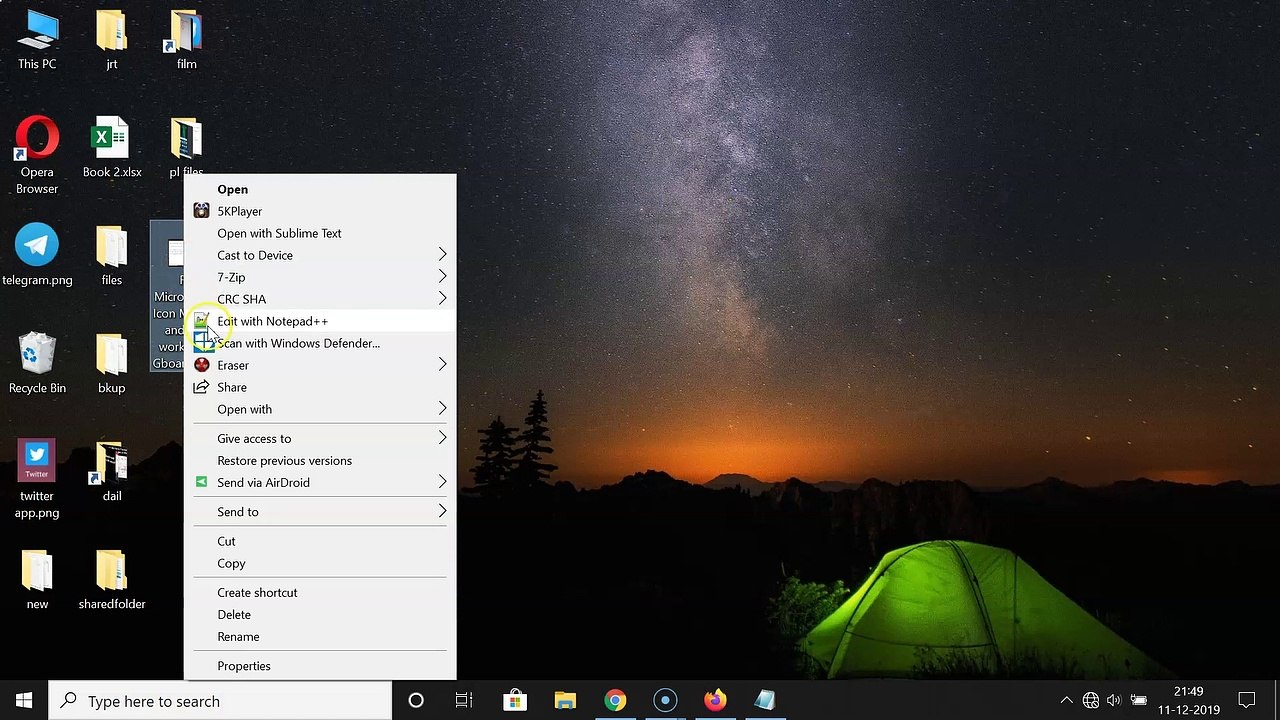Select the files folder on the desktop
Image resolution: width=1280 pixels, height=720 pixels.
click(x=112, y=255)
